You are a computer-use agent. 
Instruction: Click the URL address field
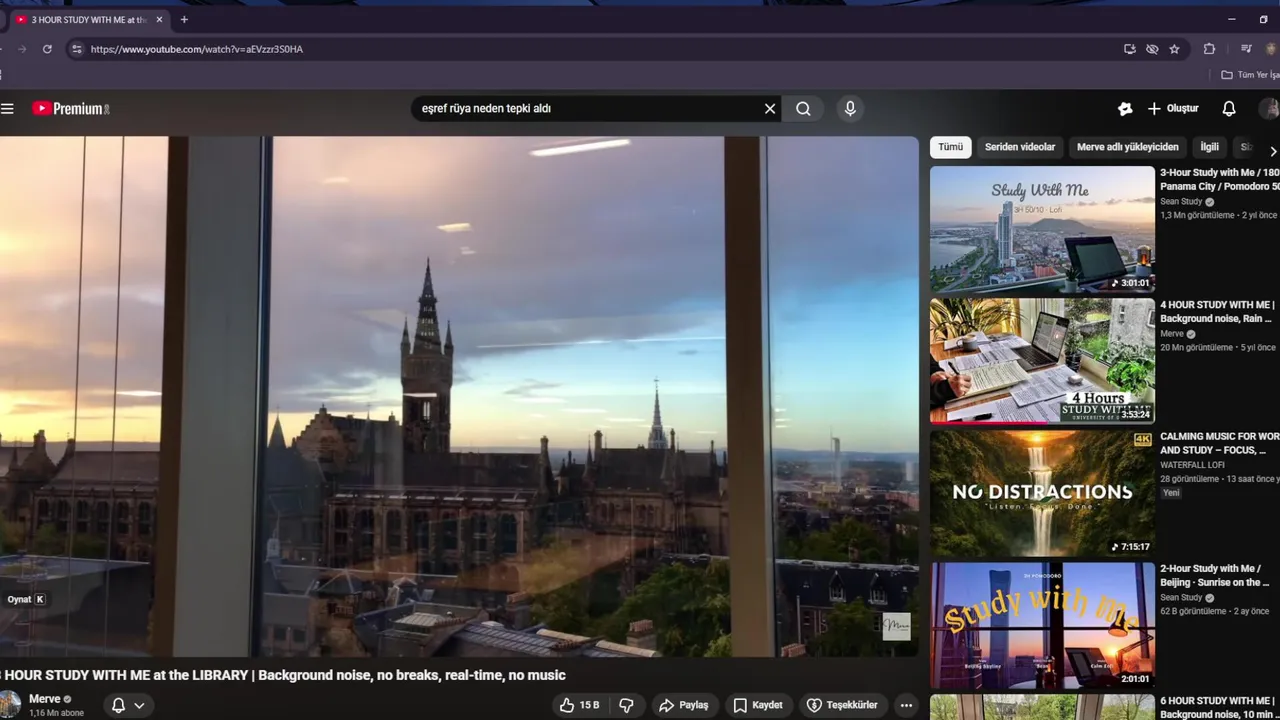600,49
